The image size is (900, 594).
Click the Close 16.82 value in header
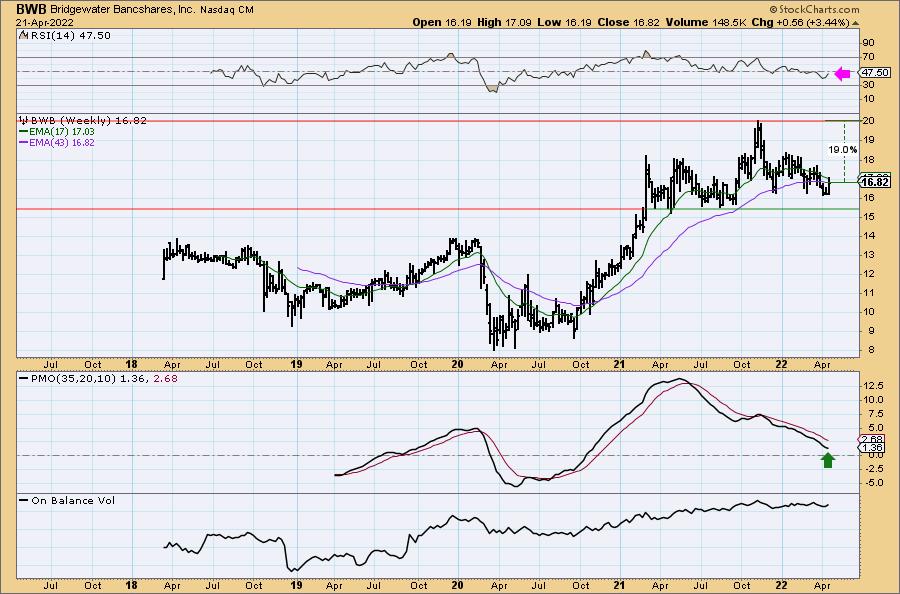pyautogui.click(x=629, y=22)
